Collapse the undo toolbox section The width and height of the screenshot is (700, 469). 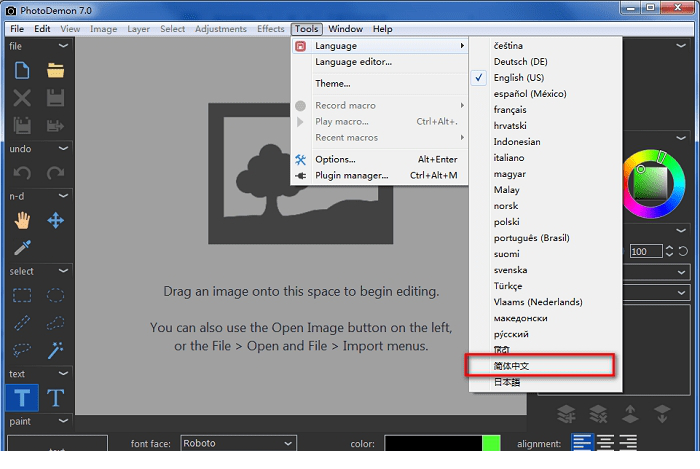coord(63,149)
